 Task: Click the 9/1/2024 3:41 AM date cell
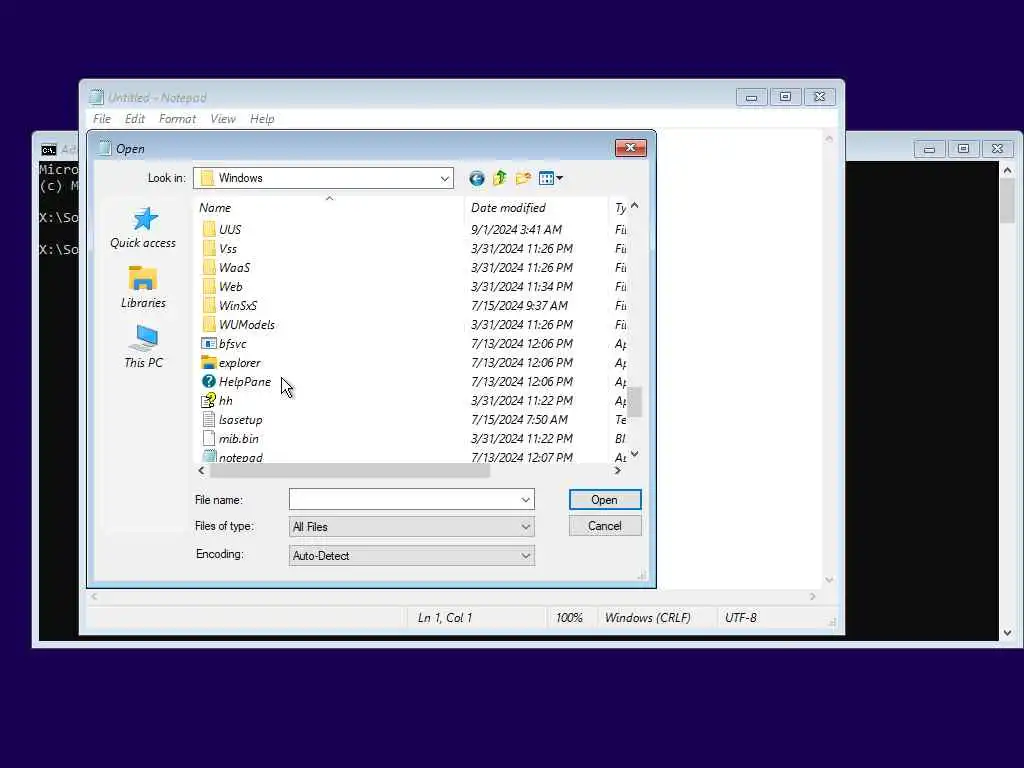point(516,229)
